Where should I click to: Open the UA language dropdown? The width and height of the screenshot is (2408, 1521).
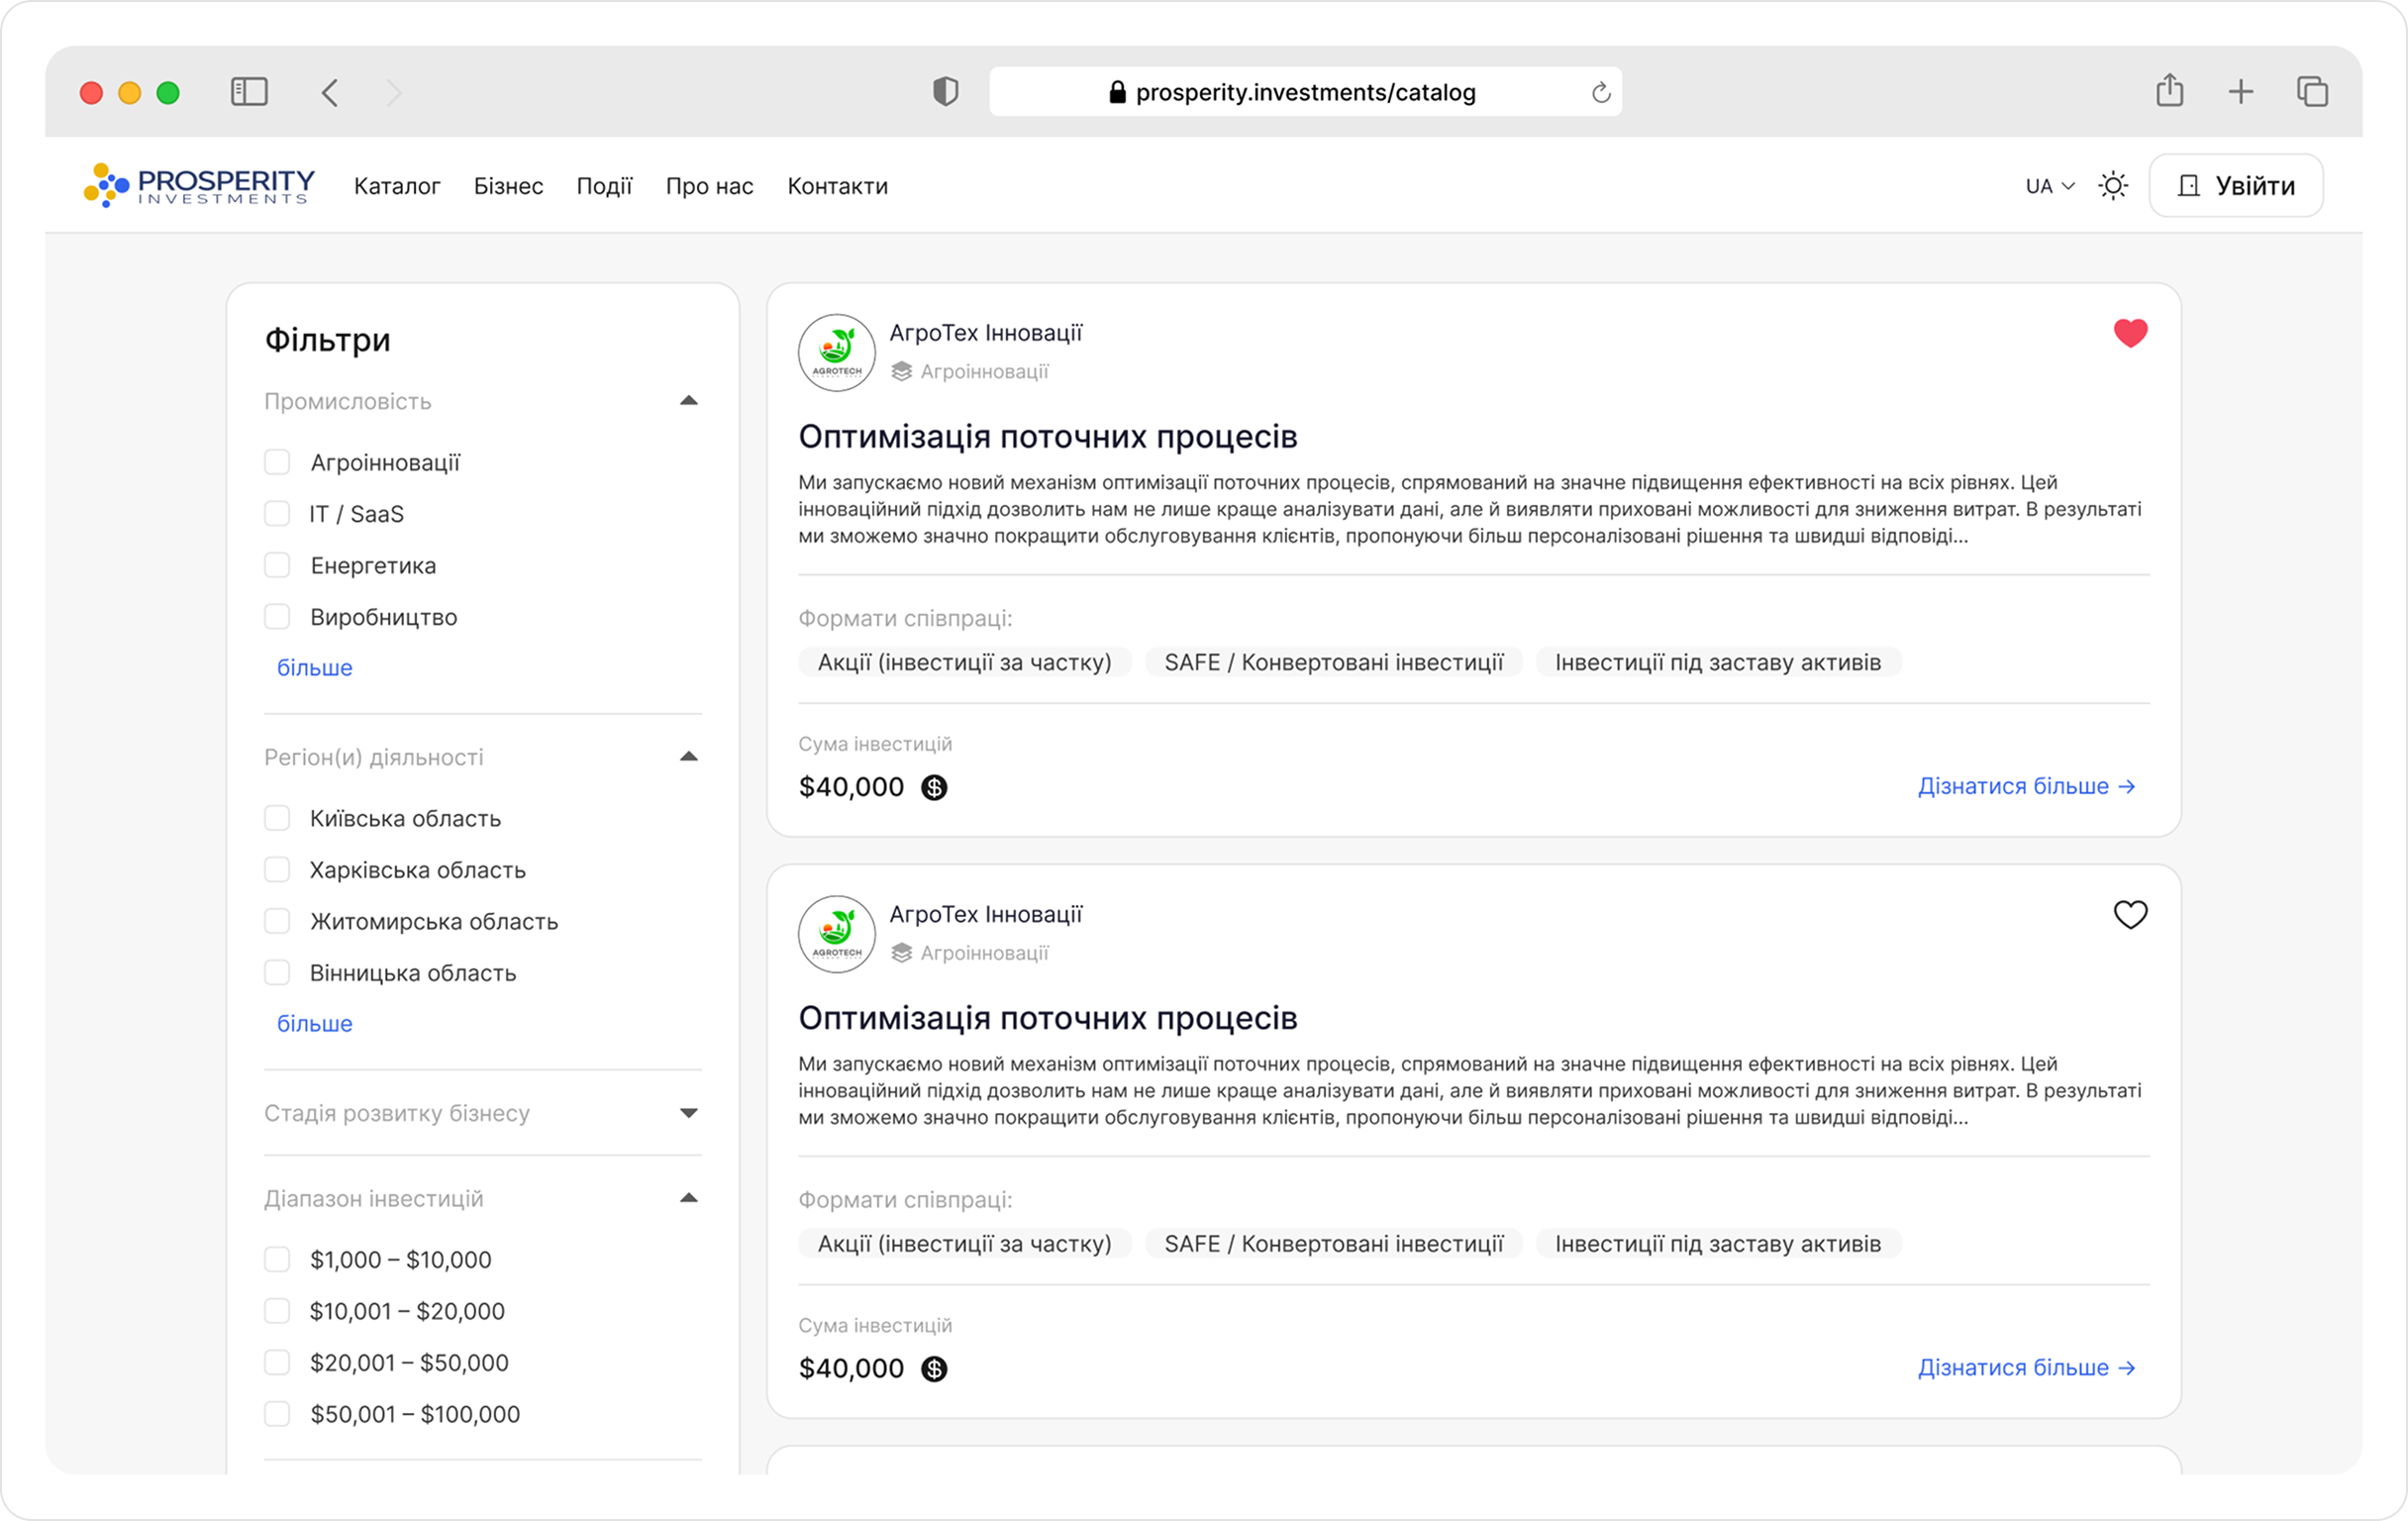click(2050, 186)
